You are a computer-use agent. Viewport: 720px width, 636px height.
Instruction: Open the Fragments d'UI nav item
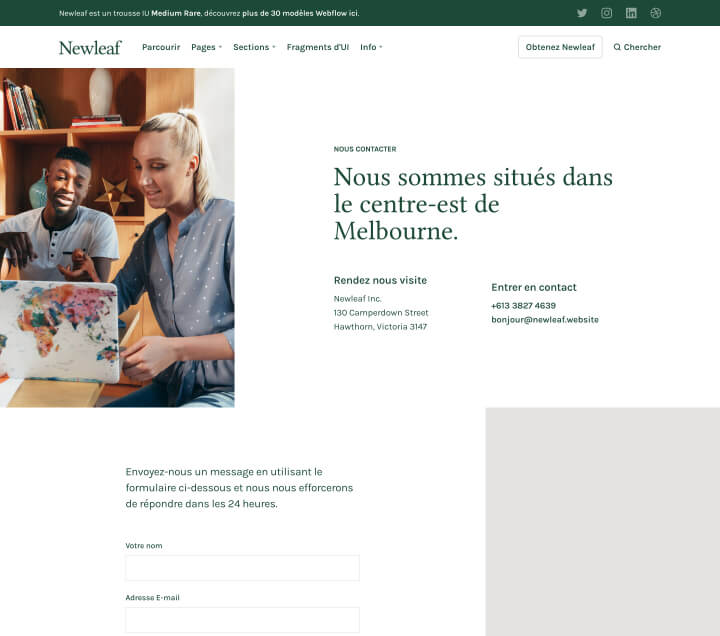(318, 47)
